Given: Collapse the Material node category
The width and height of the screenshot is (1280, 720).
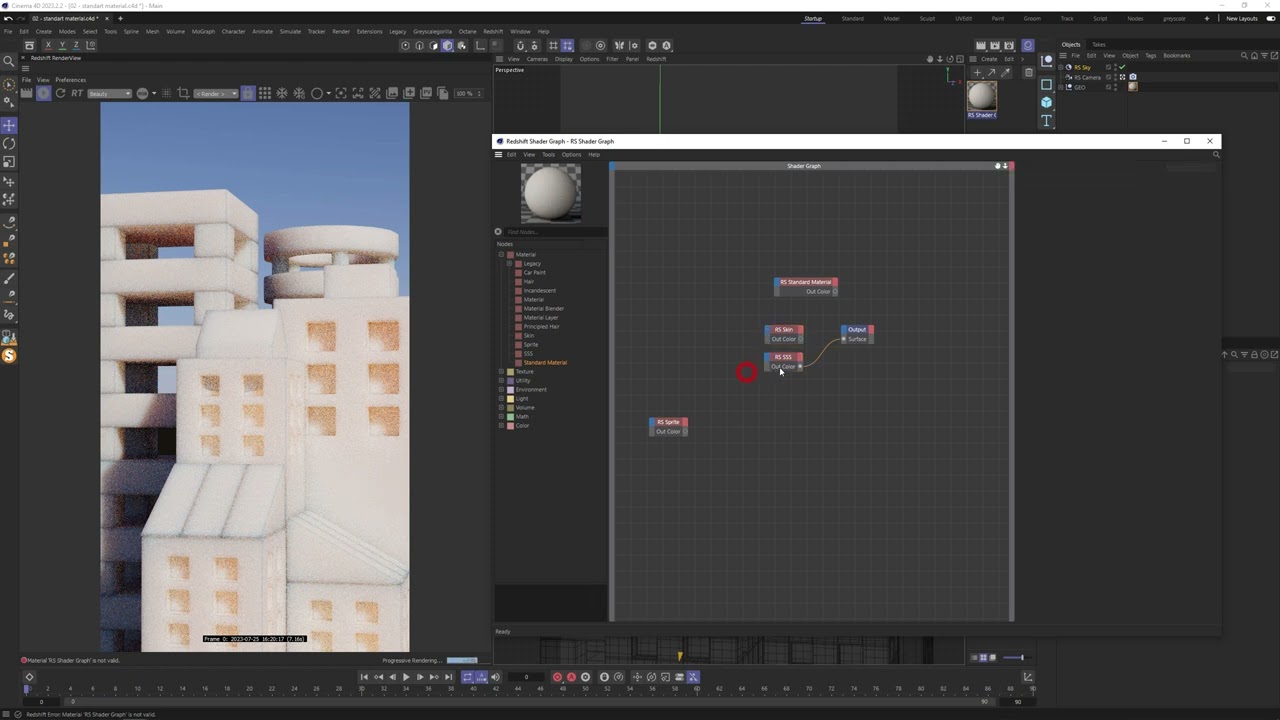Looking at the screenshot, I should pos(502,254).
